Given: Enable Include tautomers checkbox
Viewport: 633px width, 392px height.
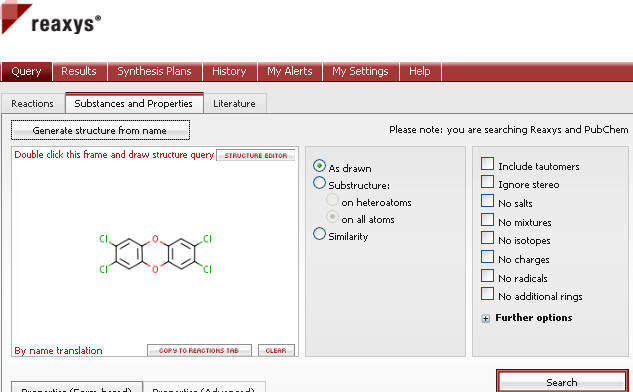Looking at the screenshot, I should coord(487,164).
